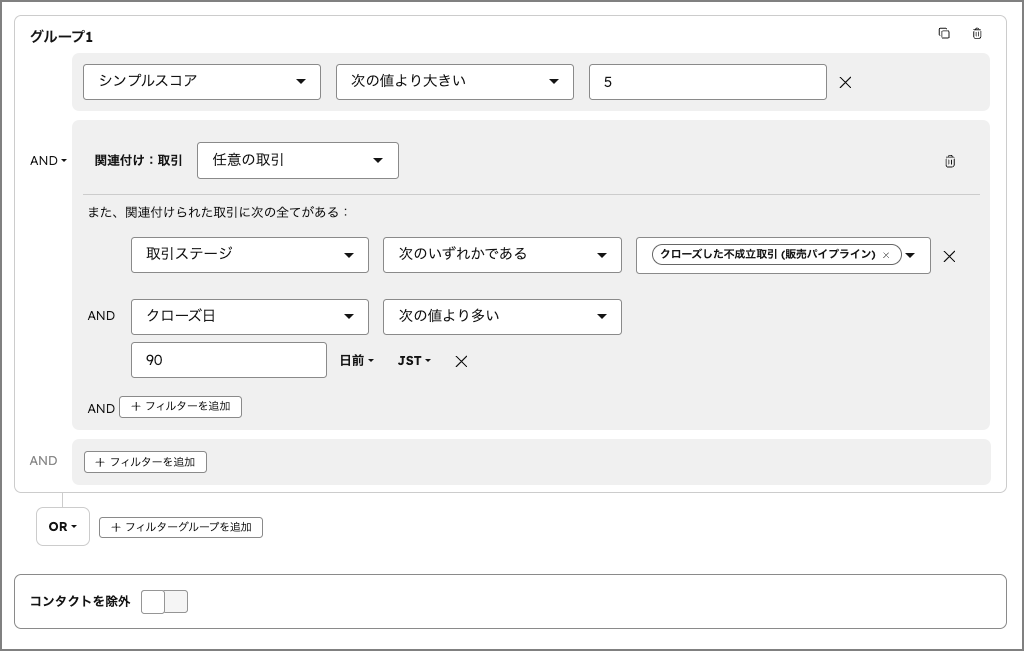
Task: Remove the シンプルスコア filter row
Action: pos(845,83)
